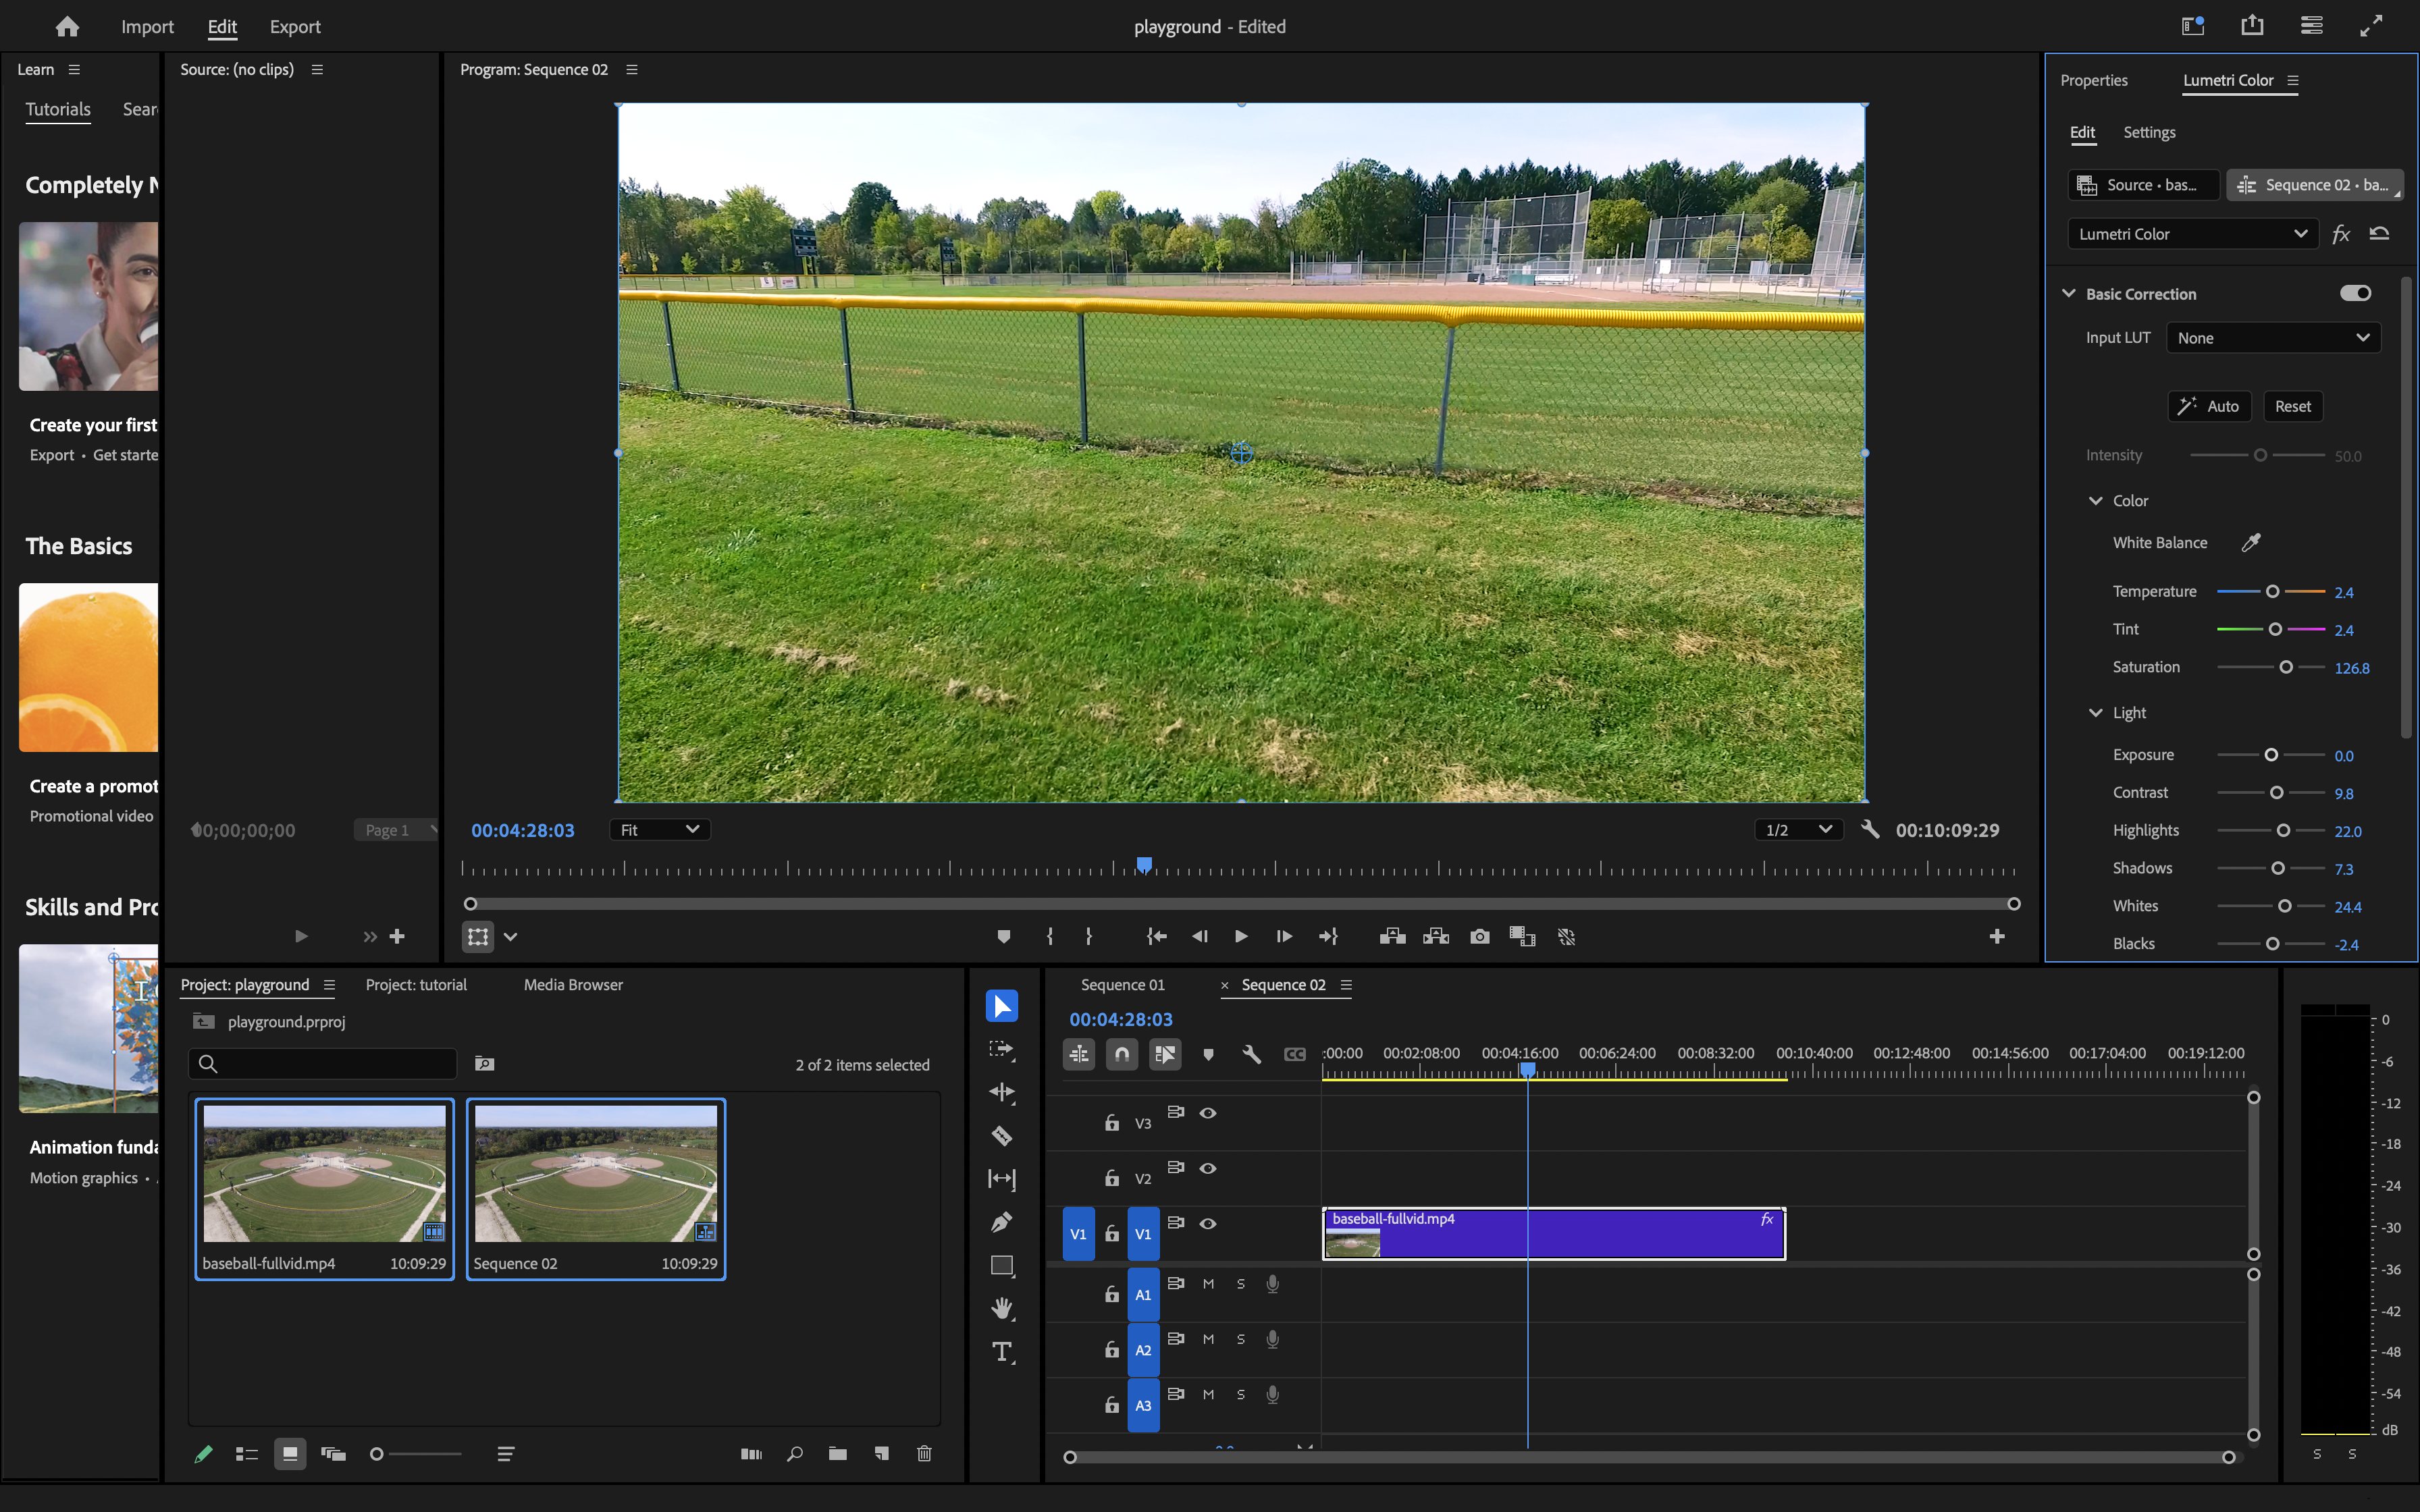Play the Program monitor sequence
The image size is (2420, 1512).
(1240, 937)
